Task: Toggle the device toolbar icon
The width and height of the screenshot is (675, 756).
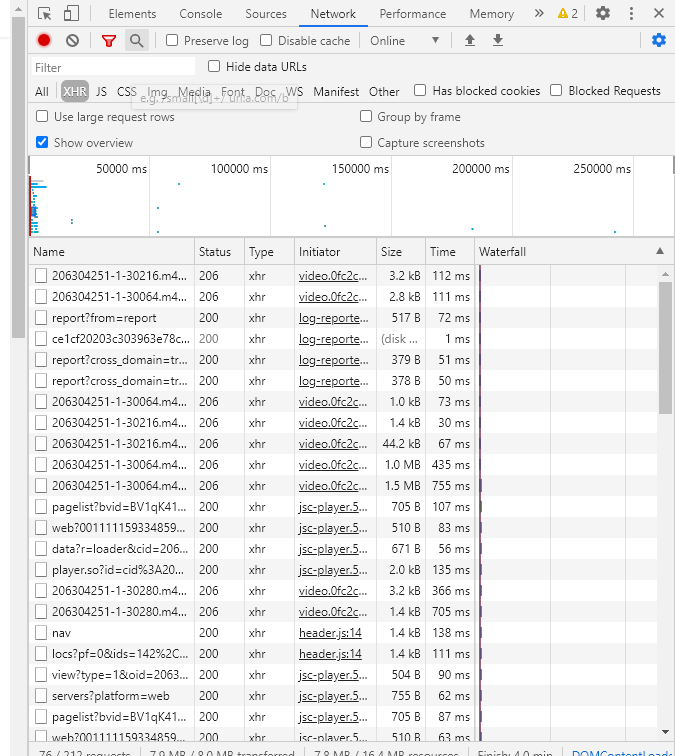Action: (71, 14)
